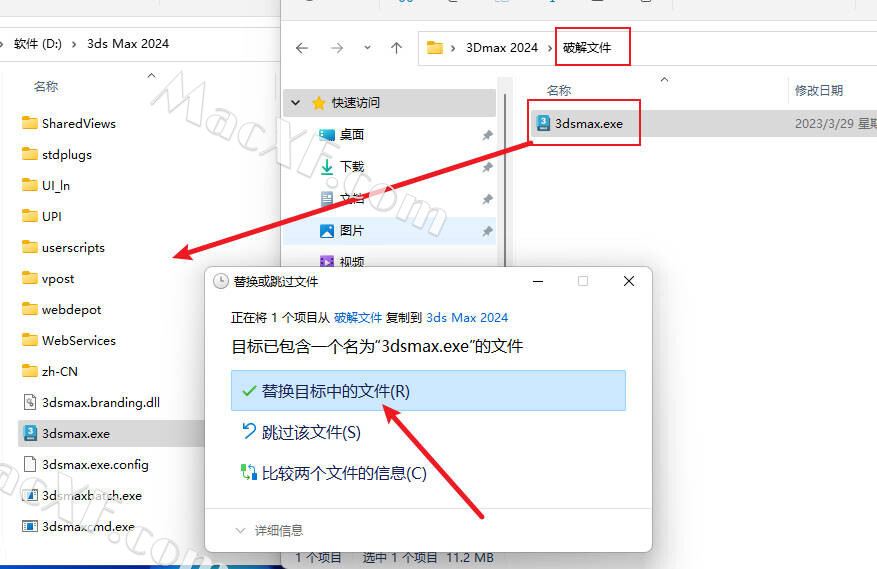Image resolution: width=877 pixels, height=569 pixels.
Task: Select the zh-CN folder
Action: 49,371
